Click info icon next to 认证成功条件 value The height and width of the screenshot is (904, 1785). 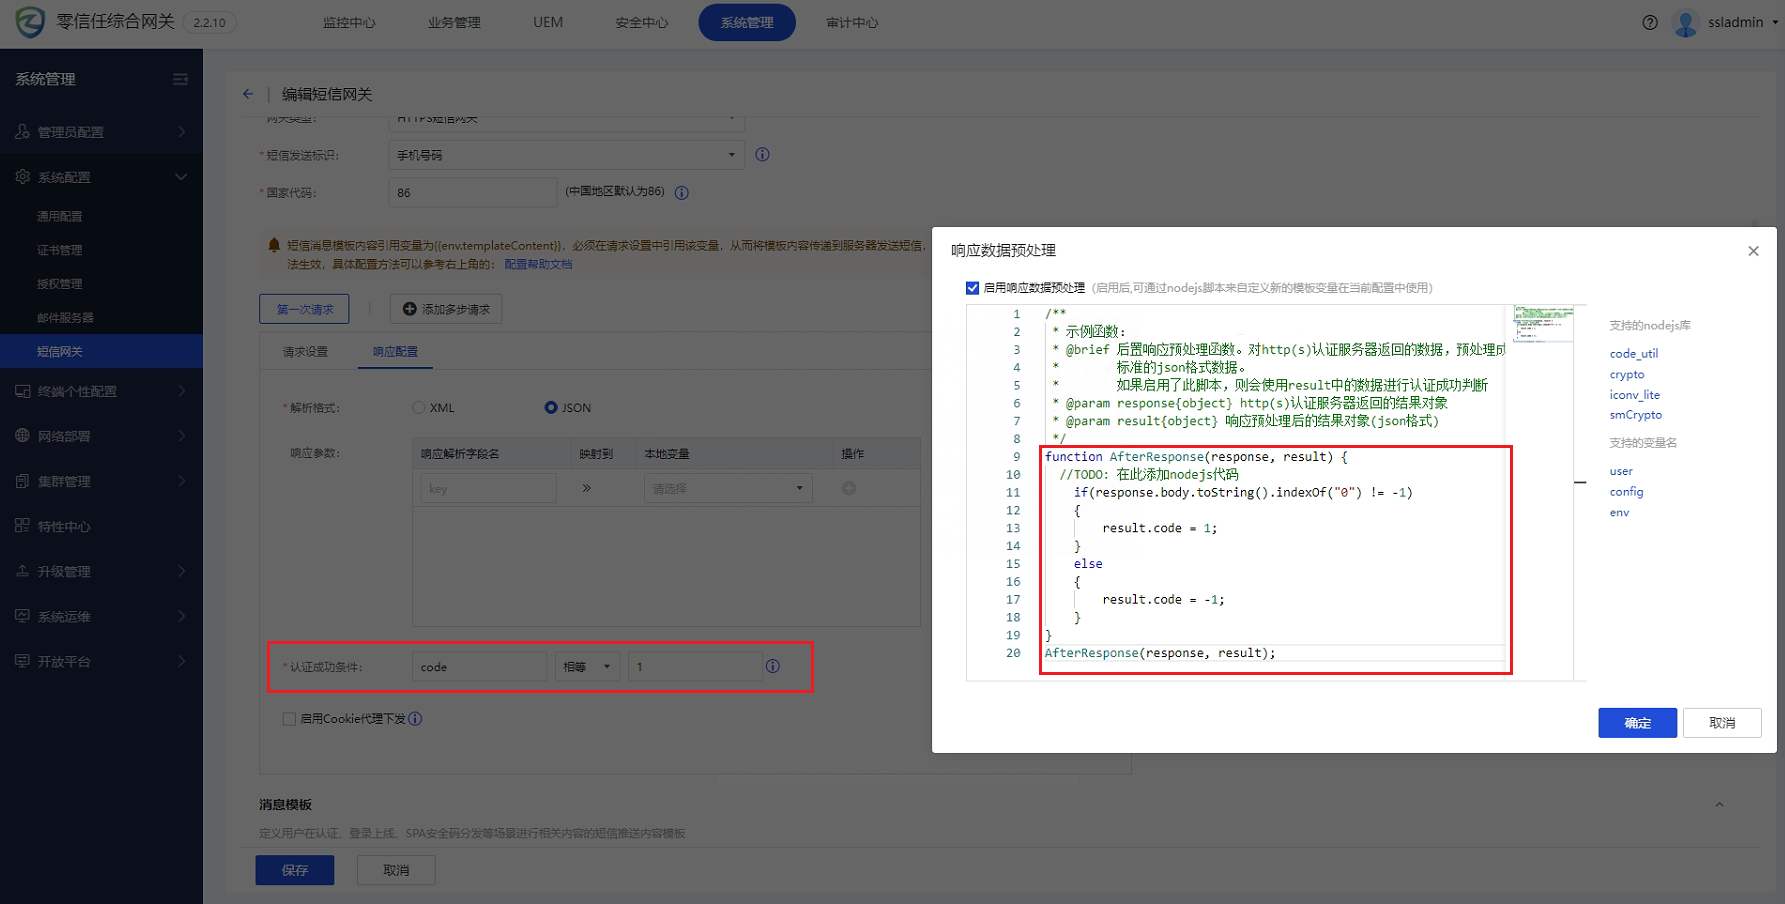[773, 666]
